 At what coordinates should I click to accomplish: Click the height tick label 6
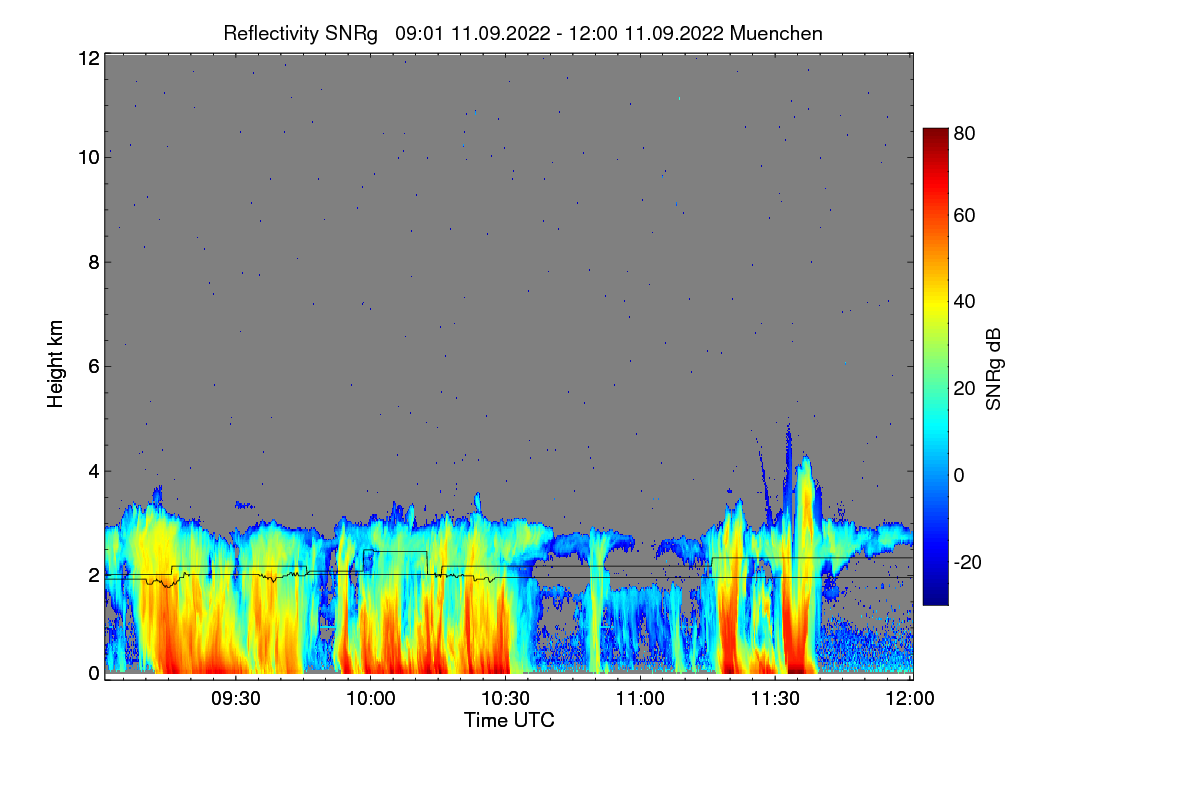(93, 366)
